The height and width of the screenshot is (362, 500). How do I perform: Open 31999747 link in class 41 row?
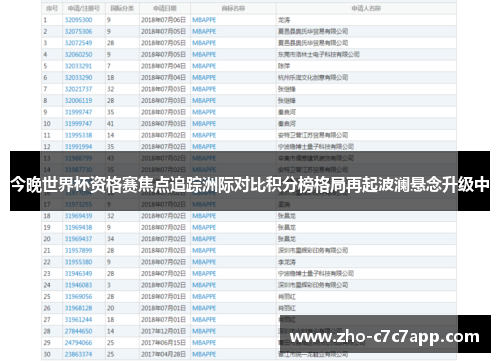click(x=78, y=124)
